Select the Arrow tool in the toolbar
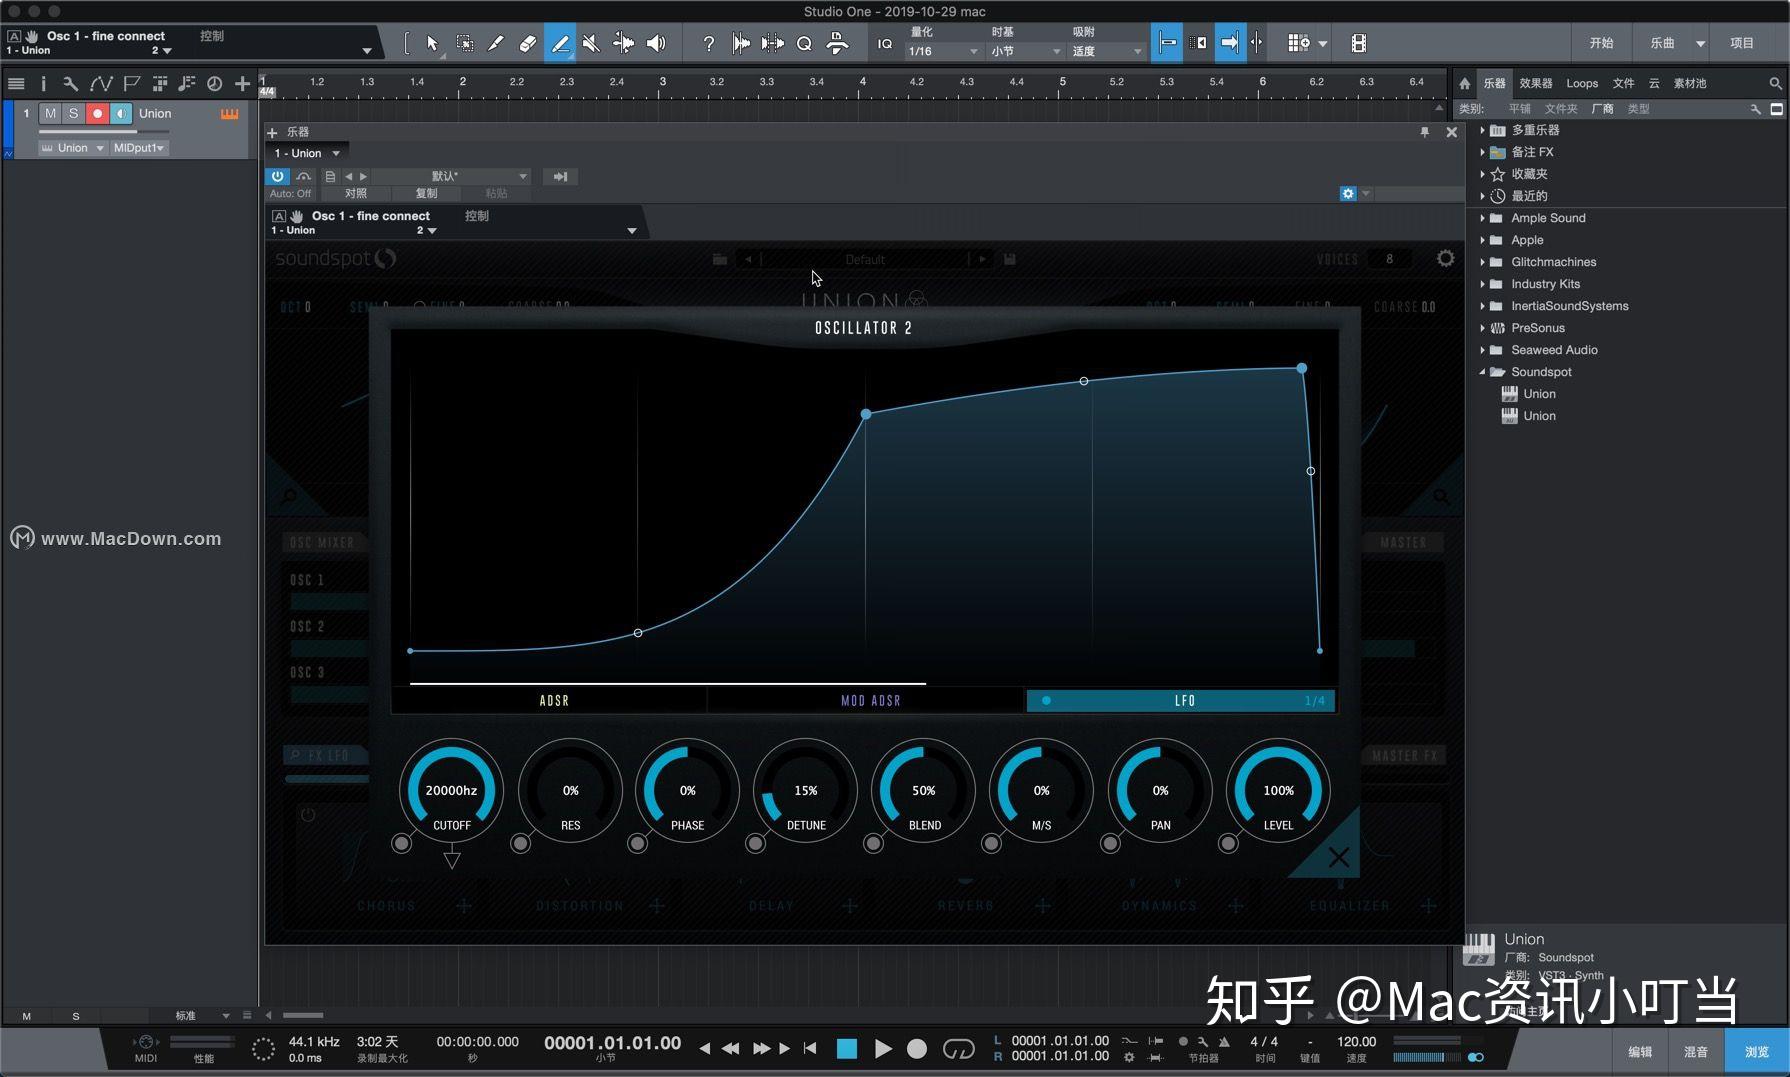The height and width of the screenshot is (1077, 1790). coord(432,43)
